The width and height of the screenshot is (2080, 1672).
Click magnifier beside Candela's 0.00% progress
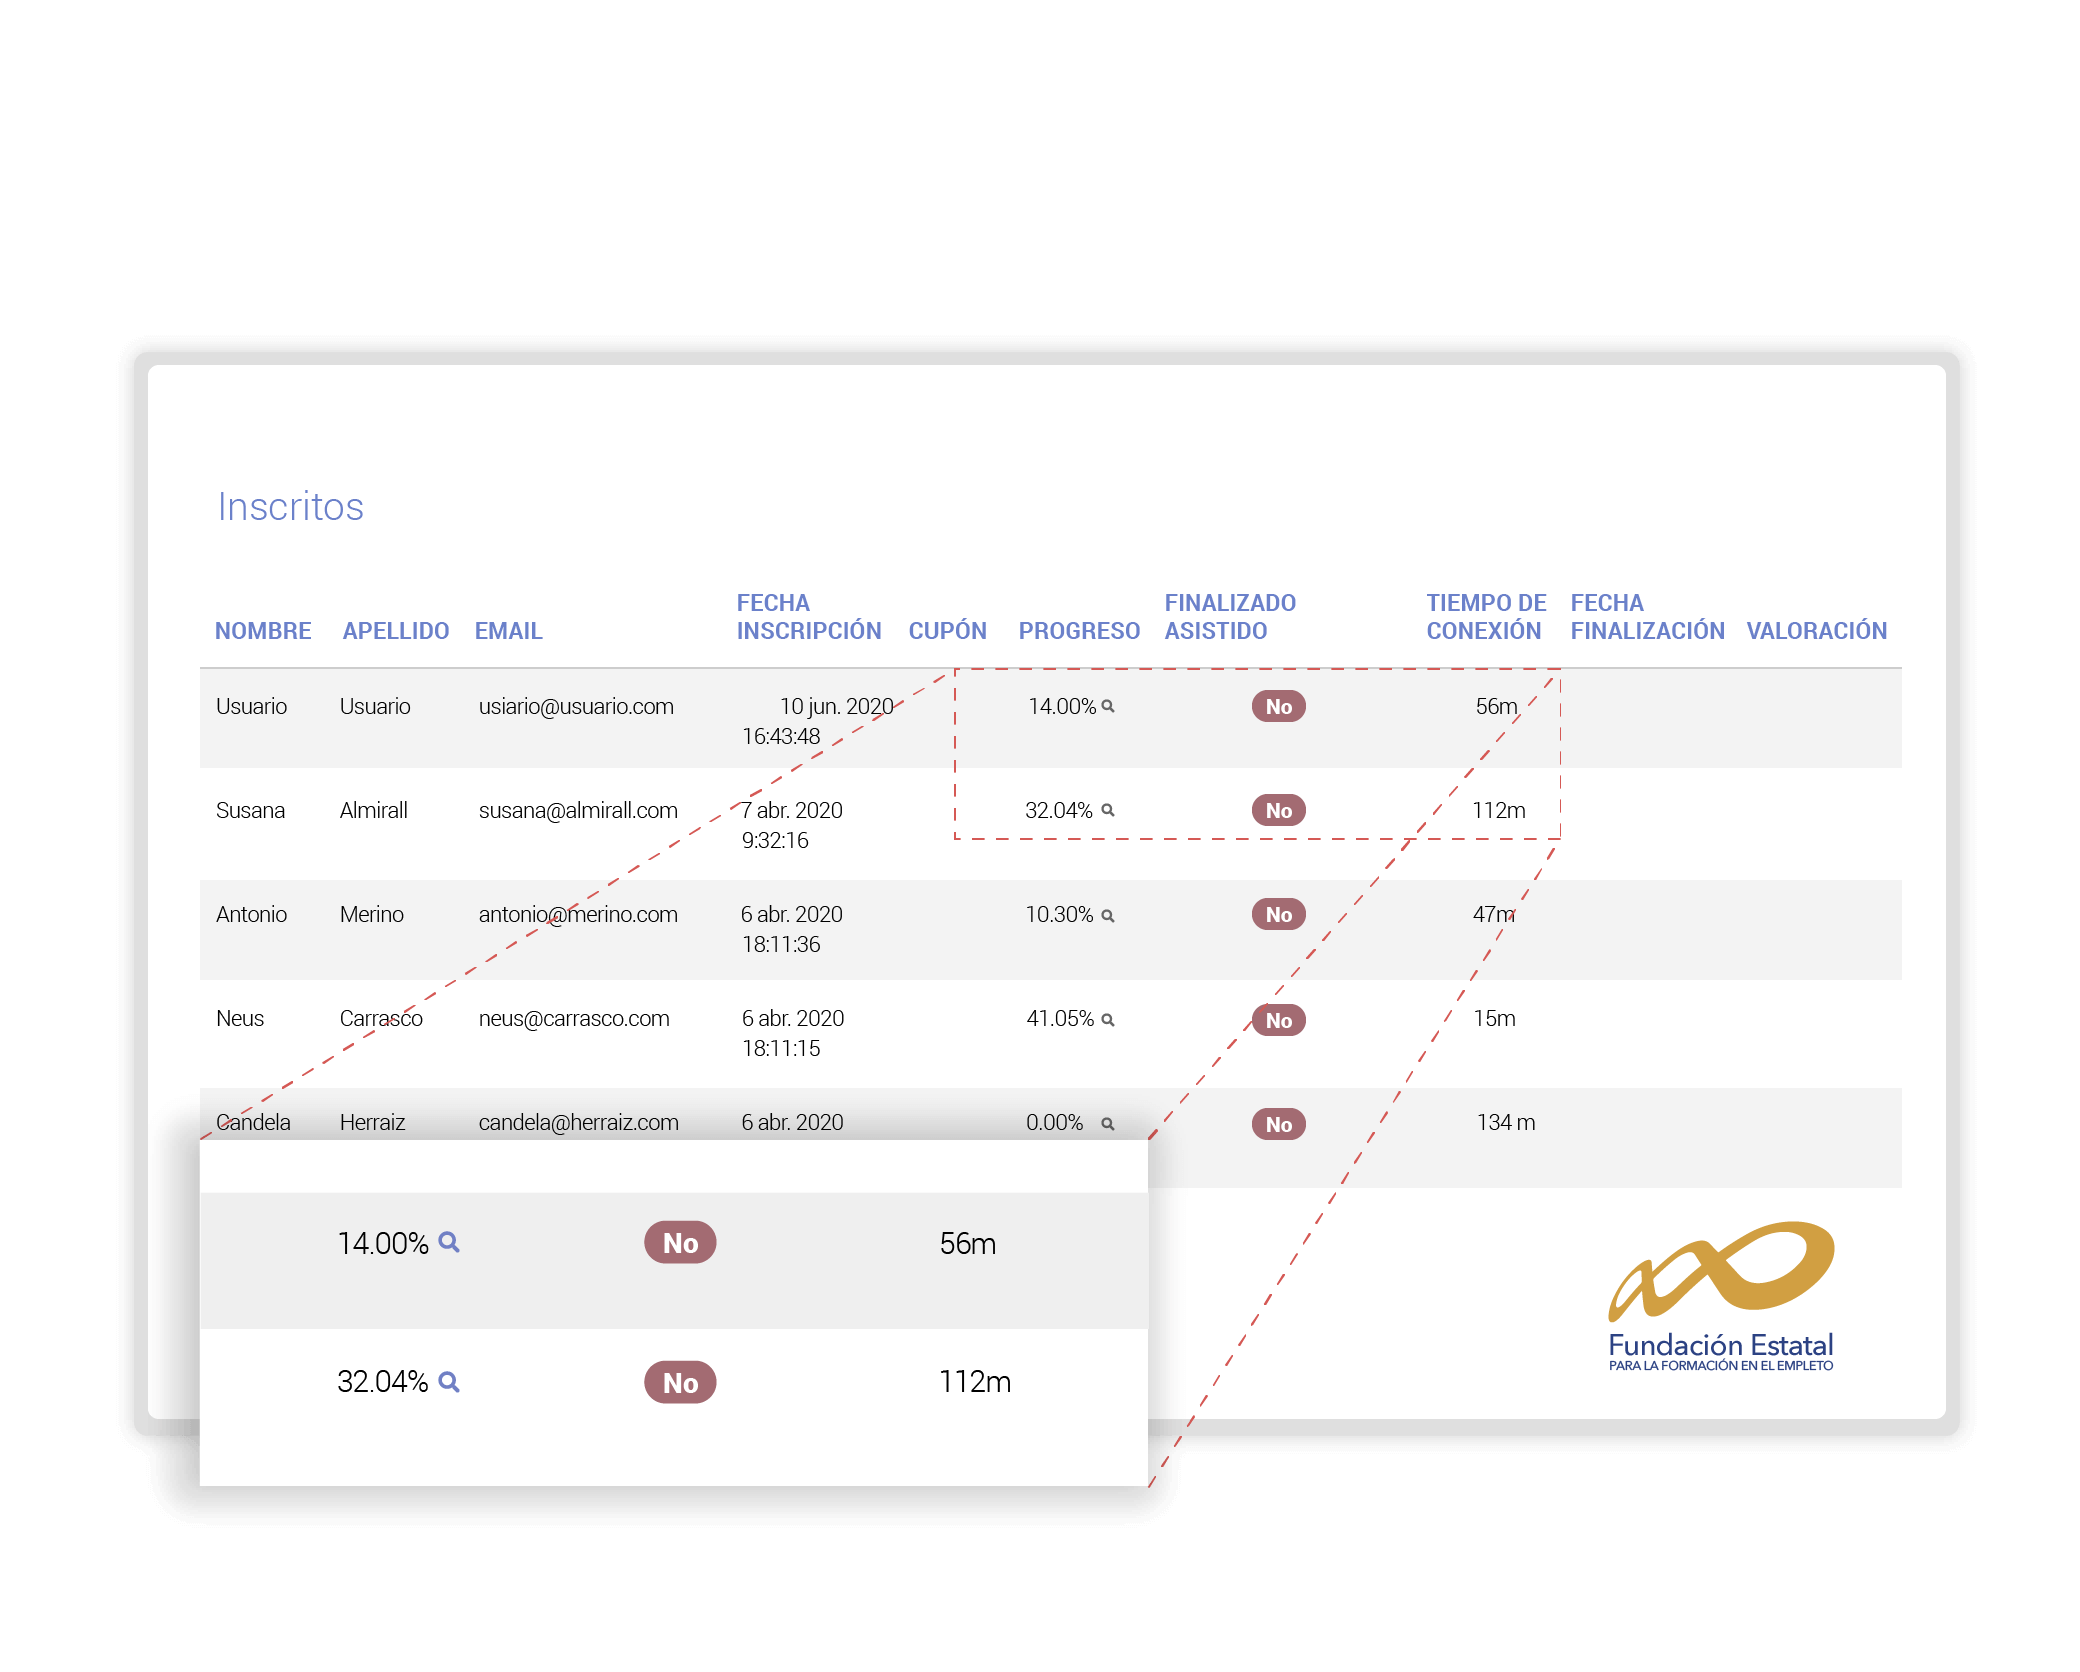[x=1108, y=1123]
